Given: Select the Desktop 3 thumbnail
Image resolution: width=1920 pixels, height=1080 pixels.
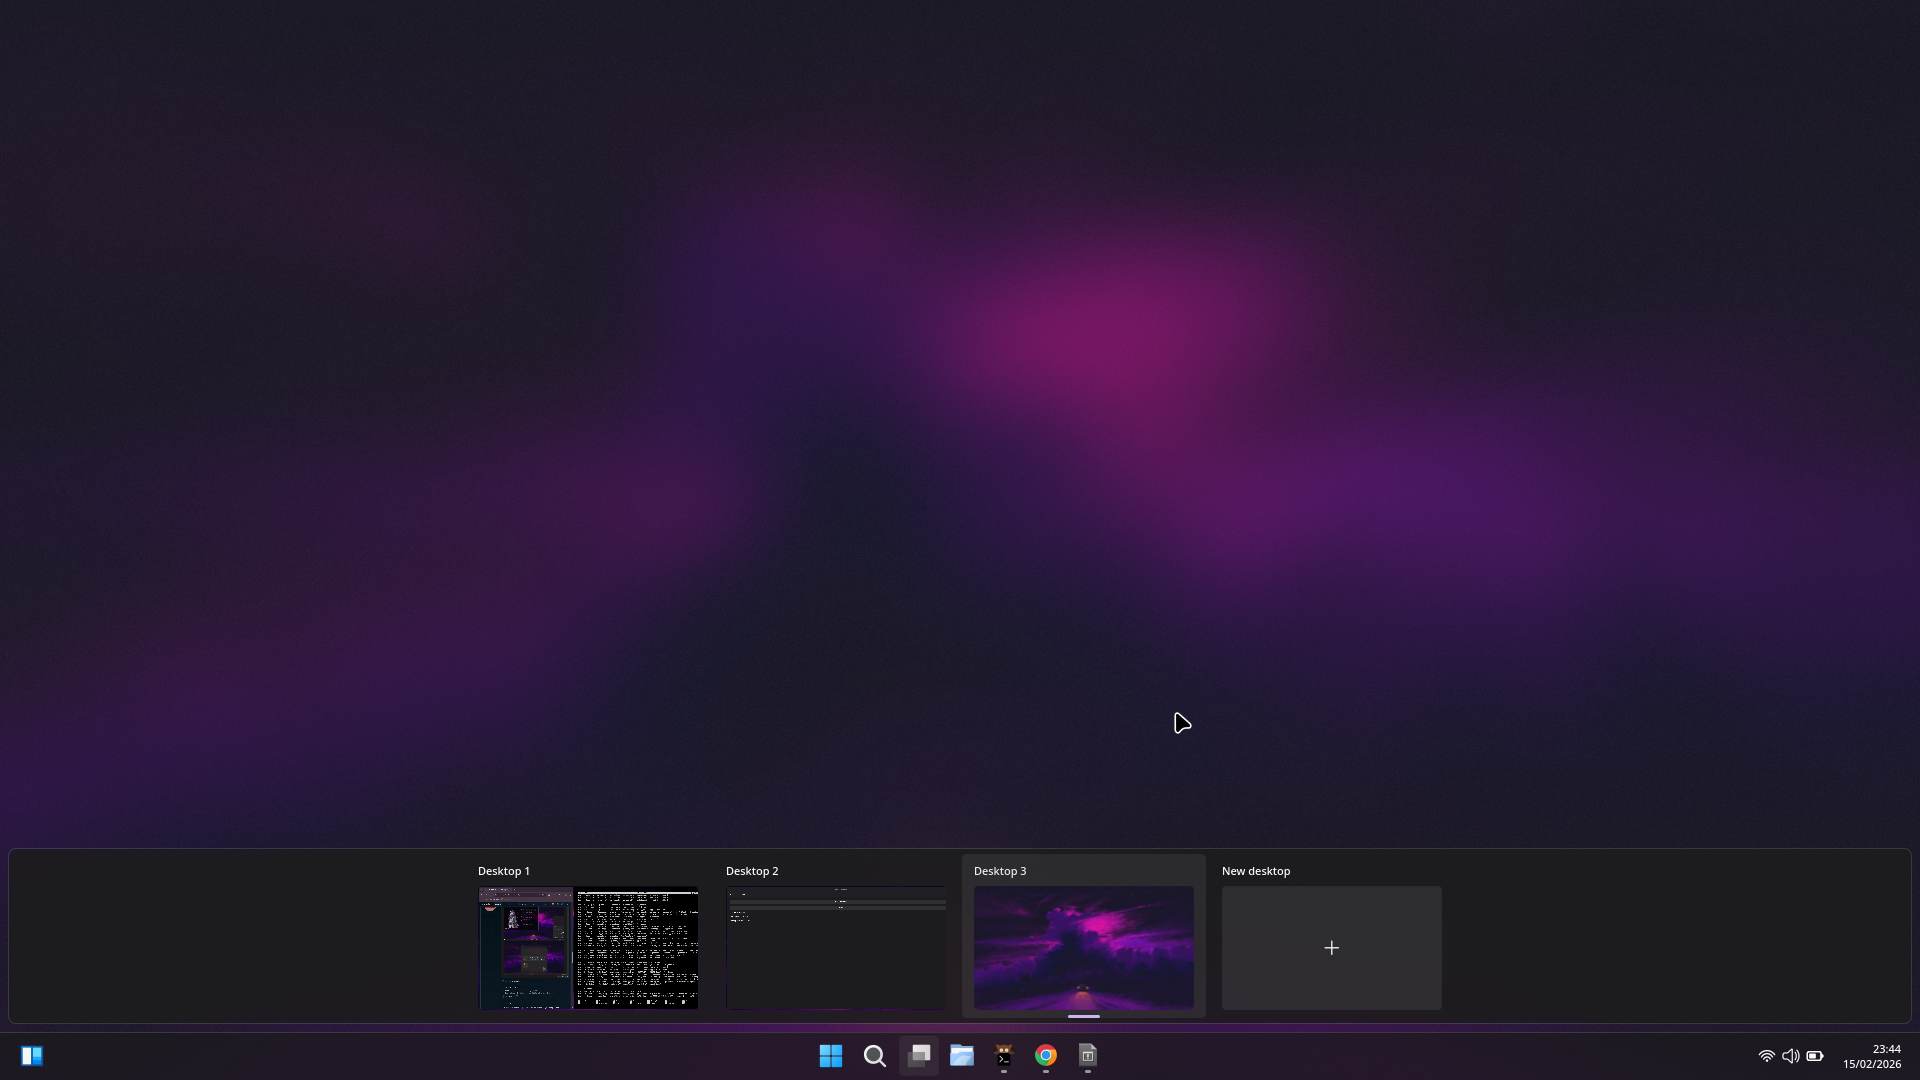Looking at the screenshot, I should coord(1084,947).
